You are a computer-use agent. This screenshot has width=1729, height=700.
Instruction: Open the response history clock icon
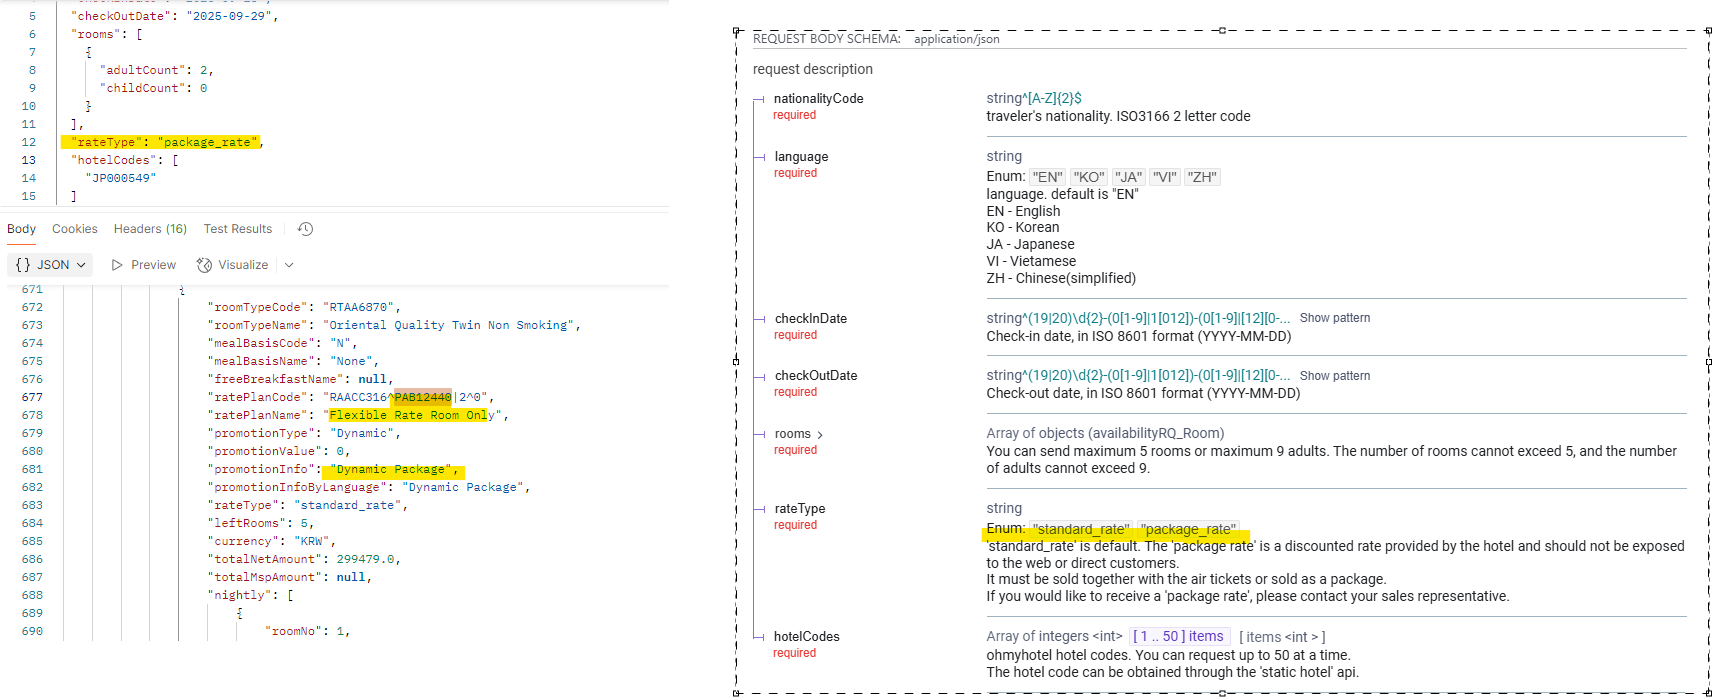306,229
